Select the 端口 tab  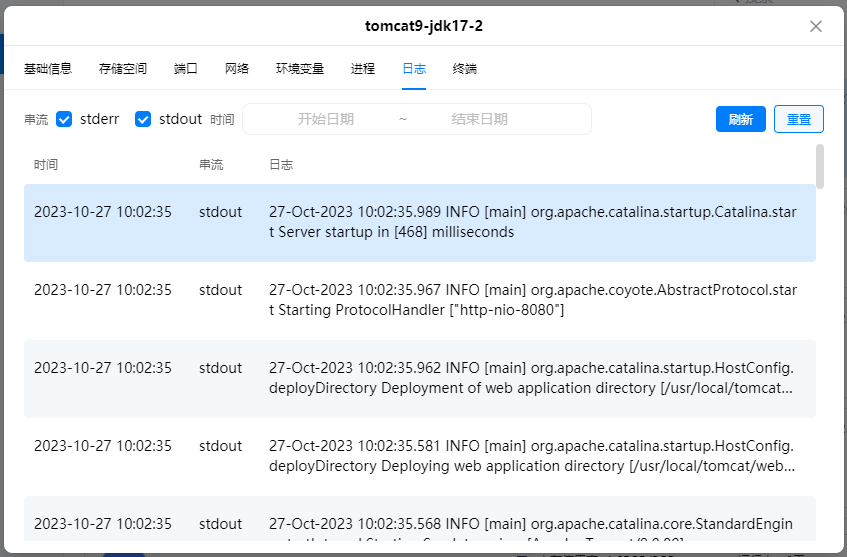[185, 69]
